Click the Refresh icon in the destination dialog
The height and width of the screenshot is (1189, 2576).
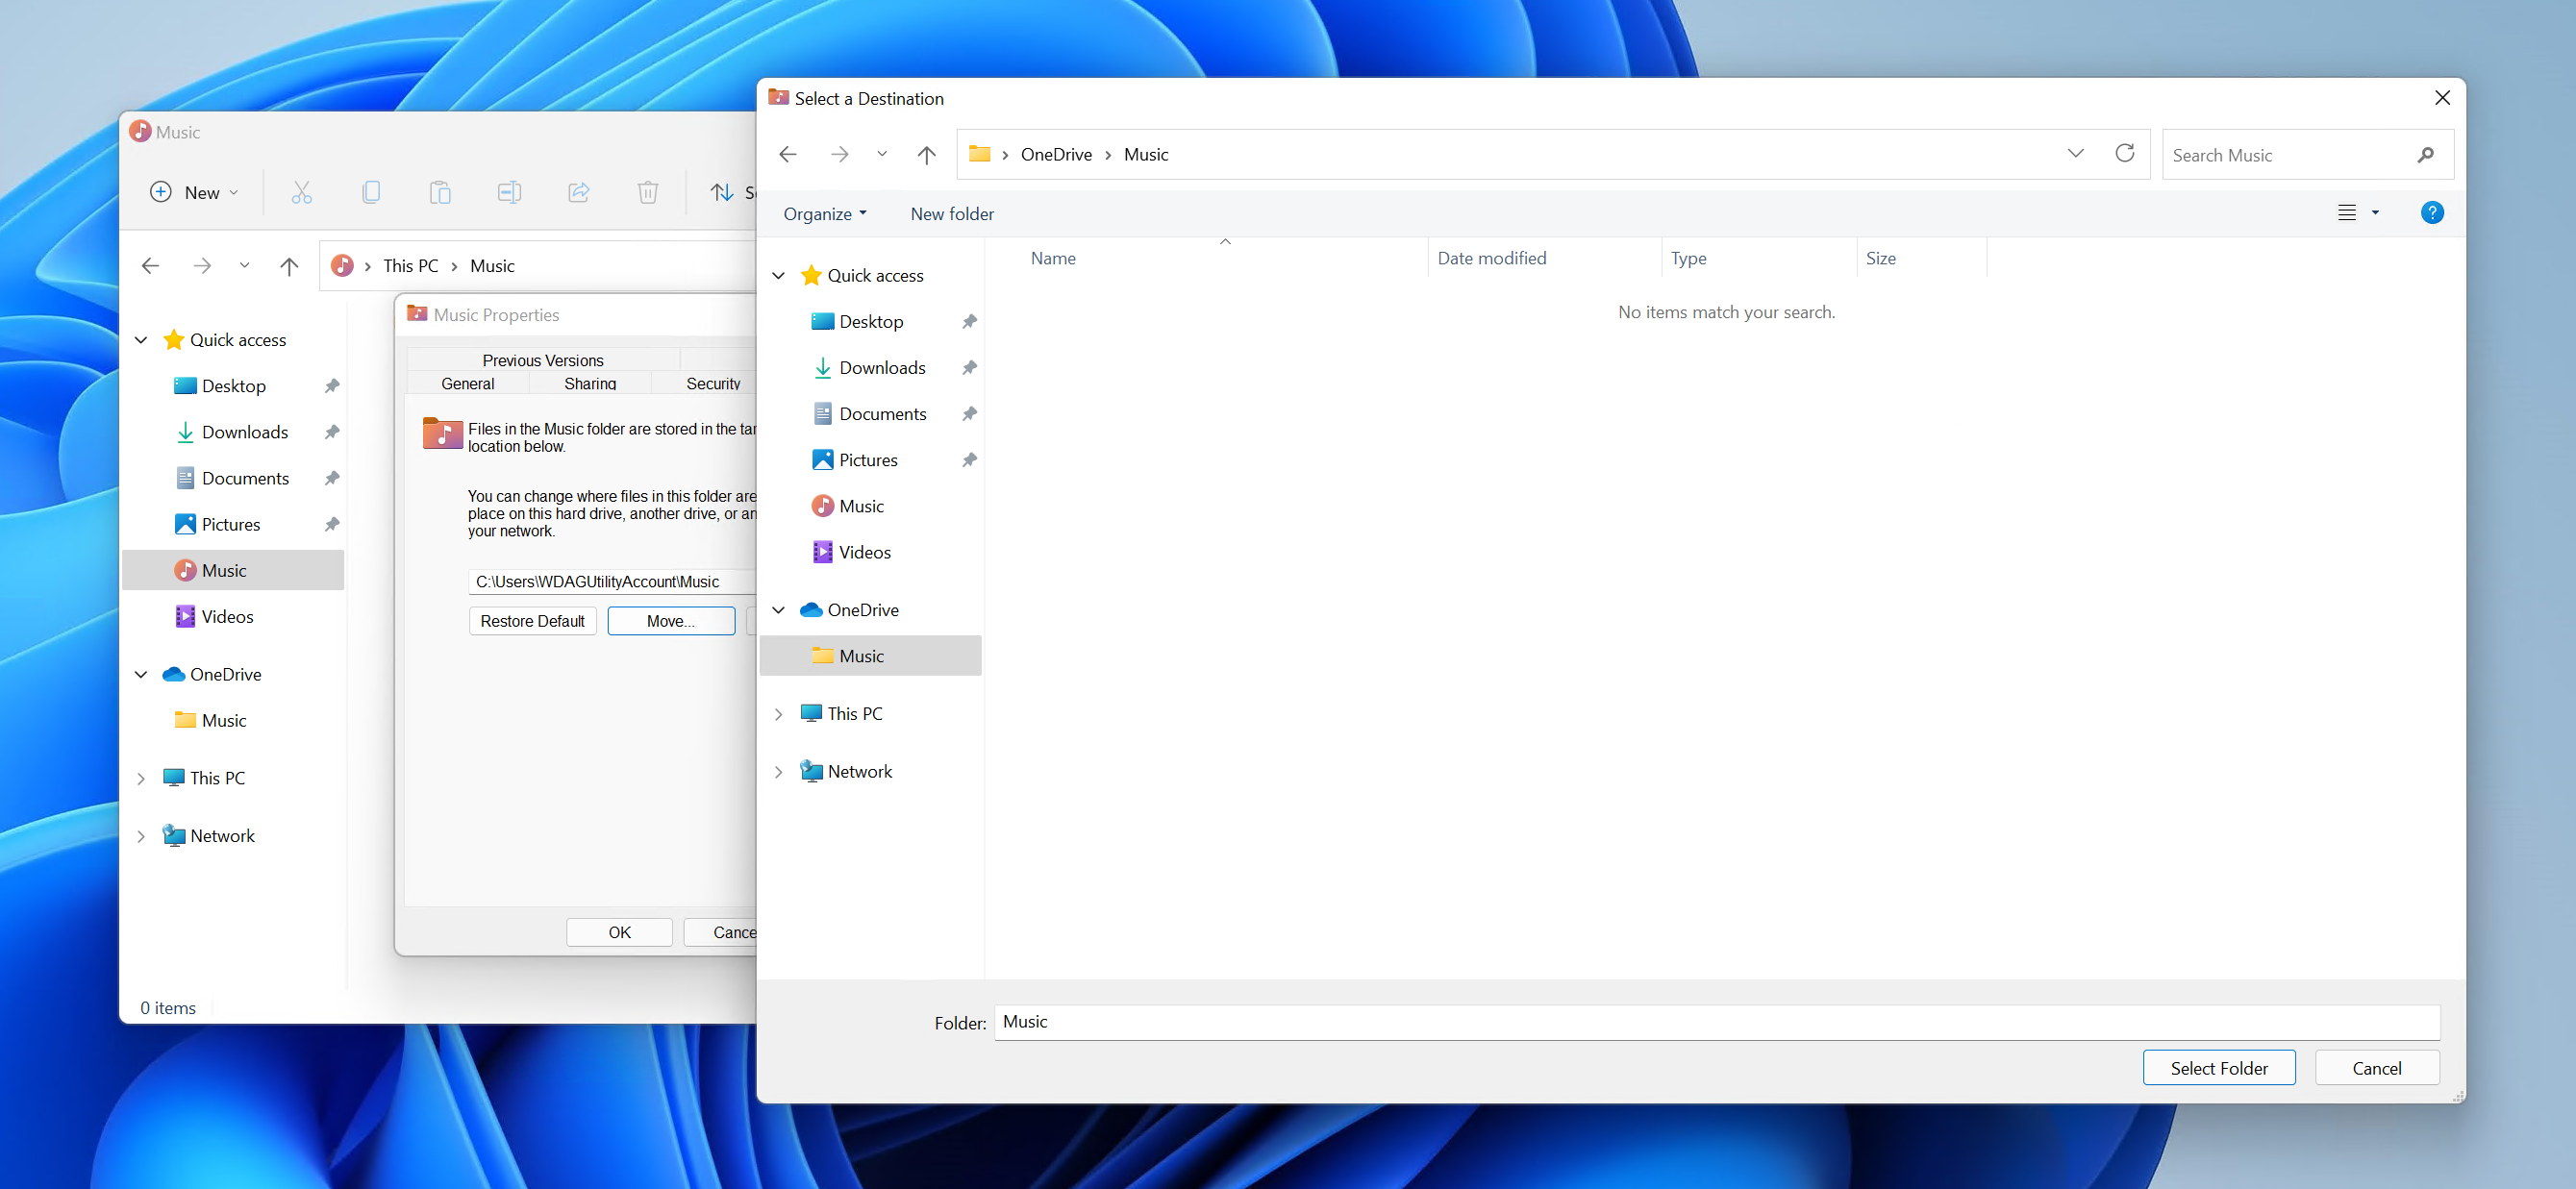click(2125, 153)
